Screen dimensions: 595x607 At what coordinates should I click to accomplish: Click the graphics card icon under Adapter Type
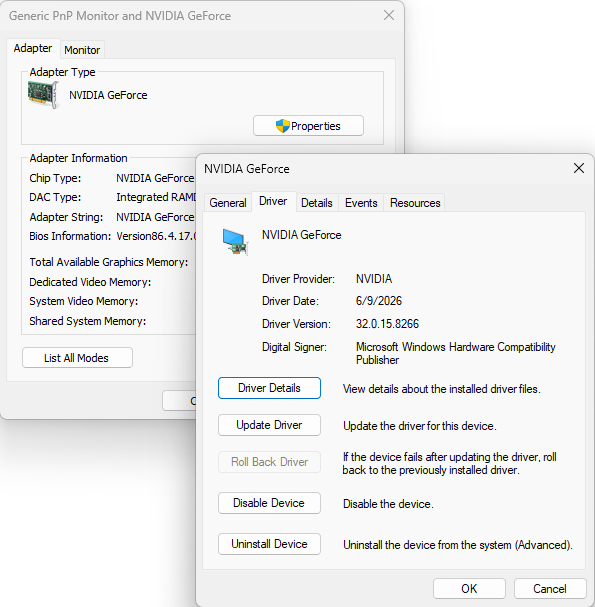tap(43, 95)
